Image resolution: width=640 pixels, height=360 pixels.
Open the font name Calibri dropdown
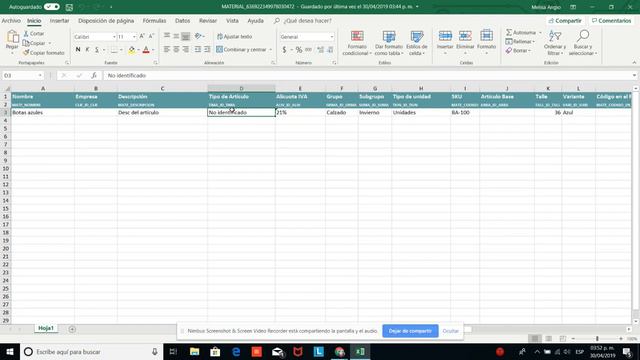(x=114, y=37)
